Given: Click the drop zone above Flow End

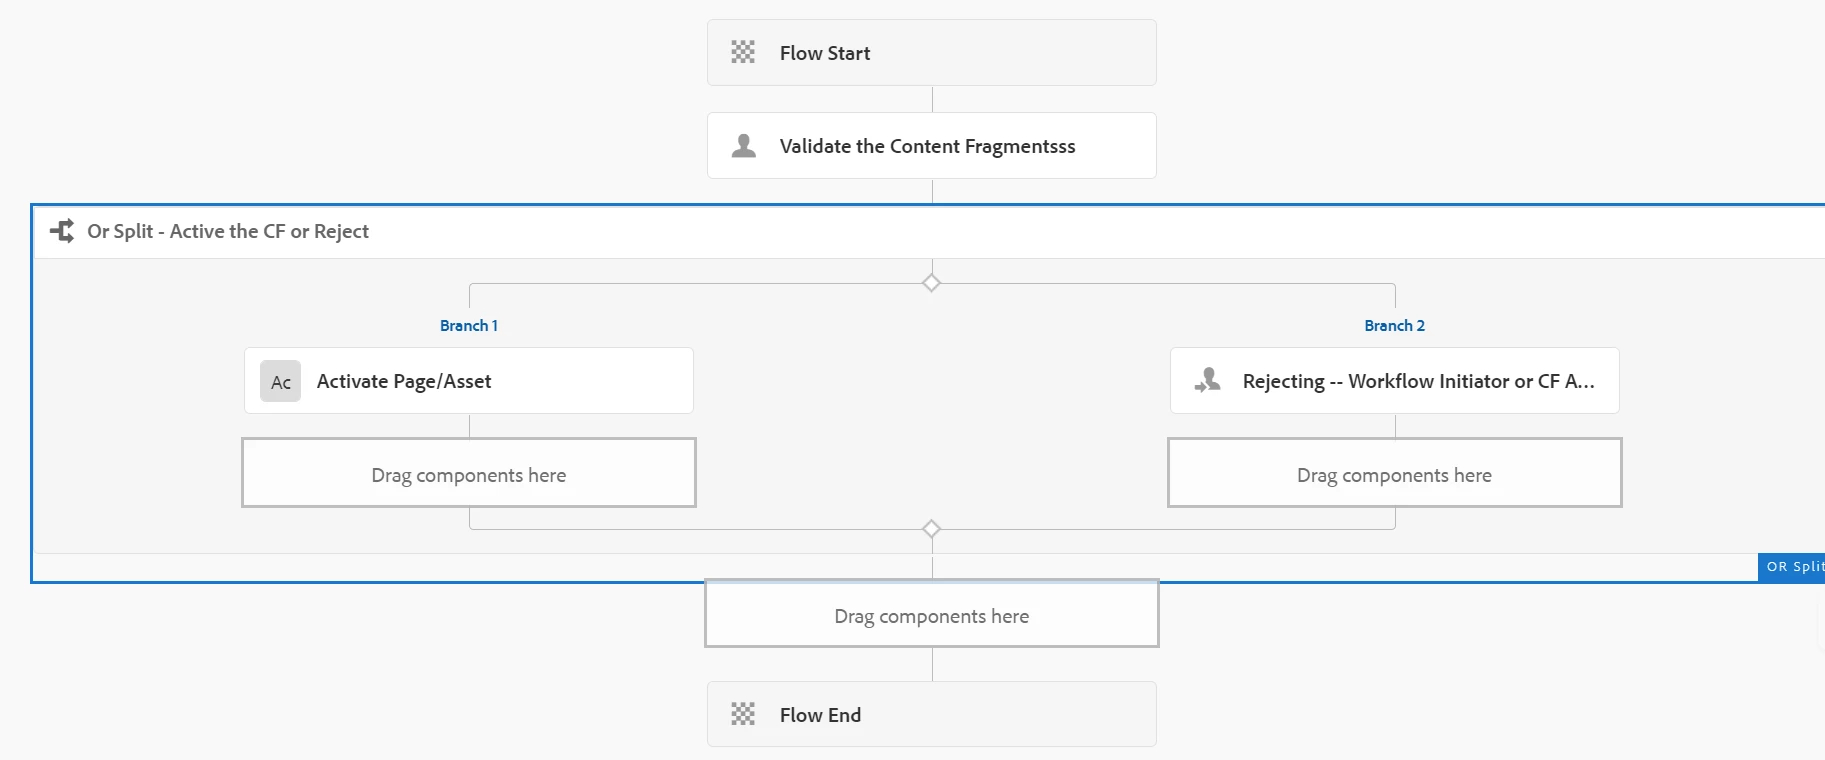Looking at the screenshot, I should (x=931, y=615).
